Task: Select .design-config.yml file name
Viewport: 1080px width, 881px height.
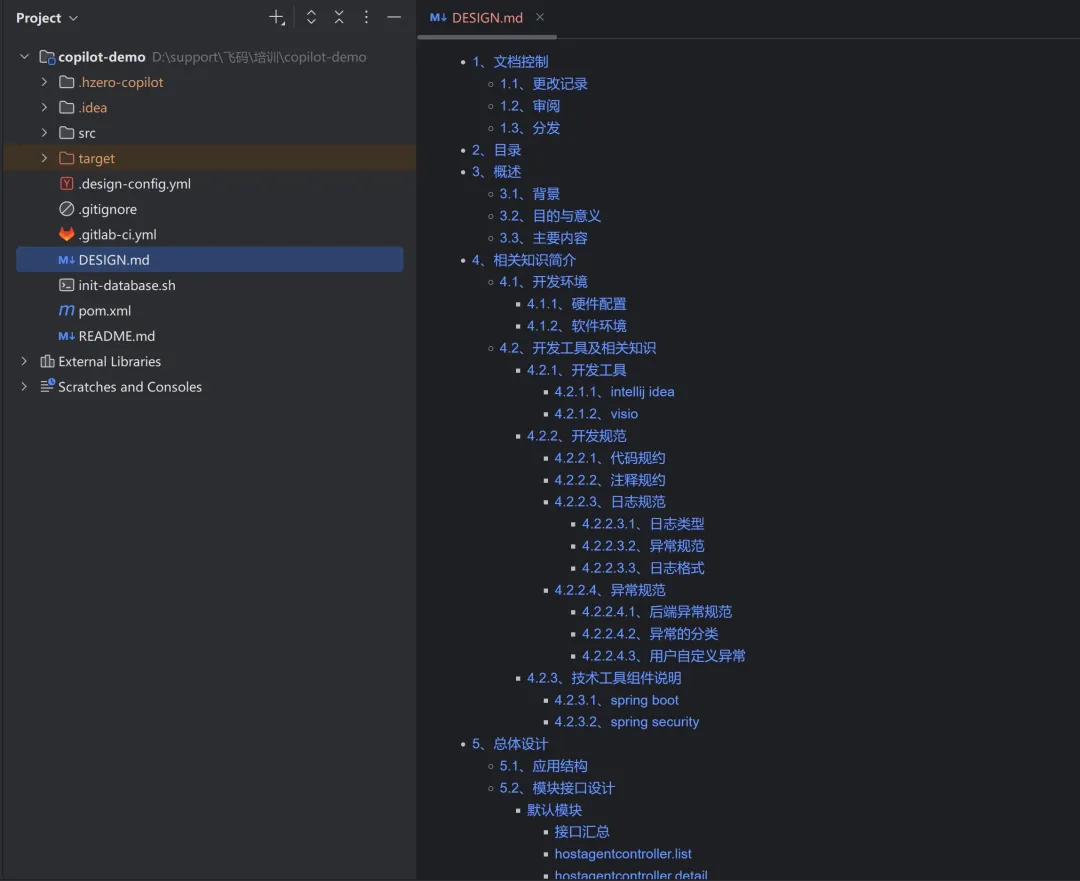Action: pos(135,184)
